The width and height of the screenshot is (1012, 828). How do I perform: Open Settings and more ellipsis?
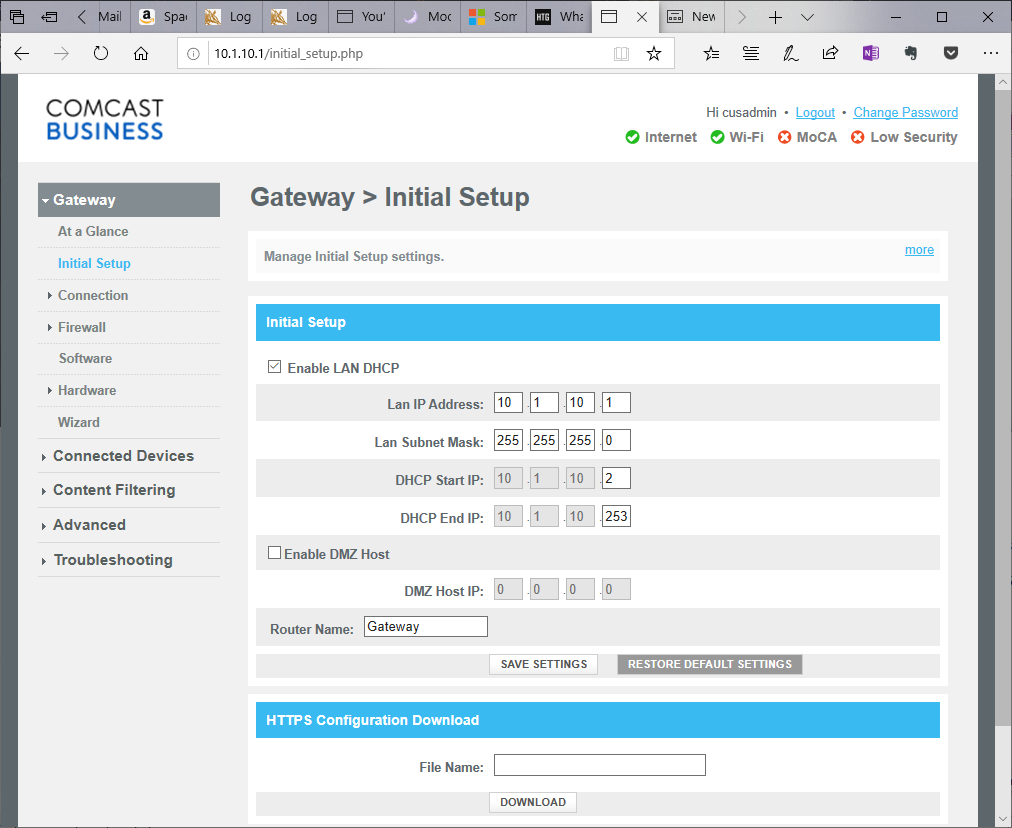click(x=991, y=53)
